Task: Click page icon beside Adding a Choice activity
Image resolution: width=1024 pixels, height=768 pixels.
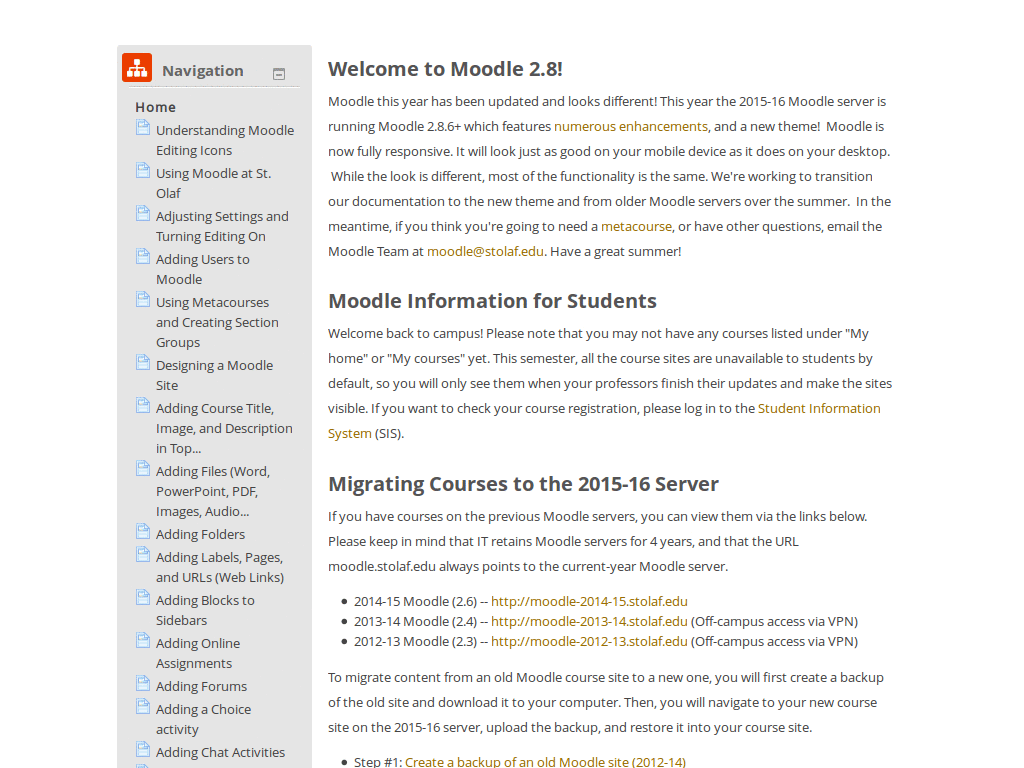Action: [x=143, y=707]
